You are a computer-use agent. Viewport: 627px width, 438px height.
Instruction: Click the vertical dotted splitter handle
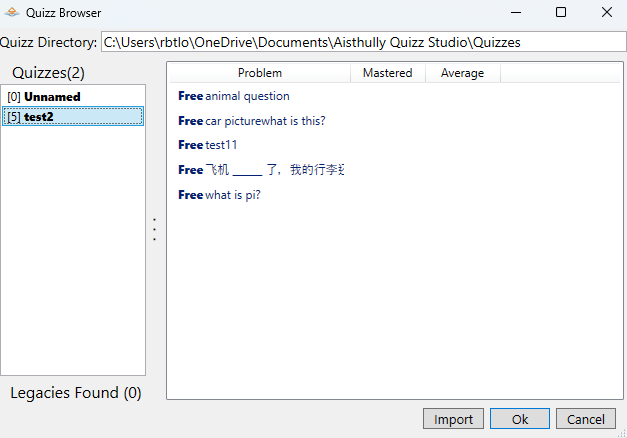[x=155, y=230]
